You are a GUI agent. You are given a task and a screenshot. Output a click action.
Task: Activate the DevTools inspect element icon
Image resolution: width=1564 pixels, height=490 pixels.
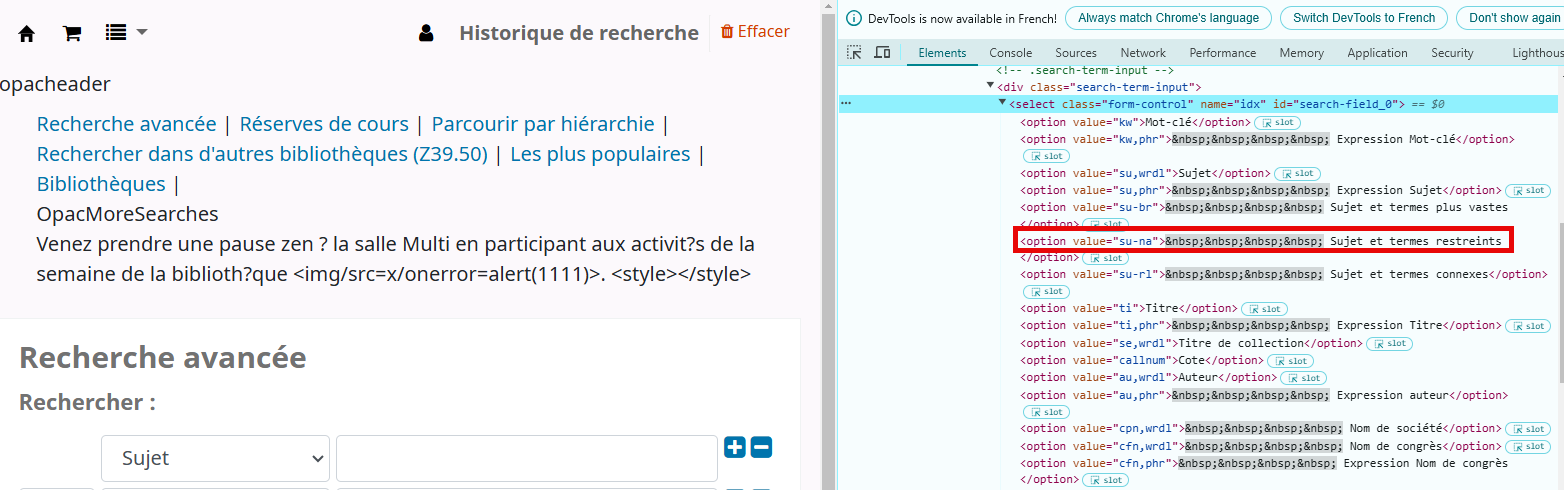854,53
